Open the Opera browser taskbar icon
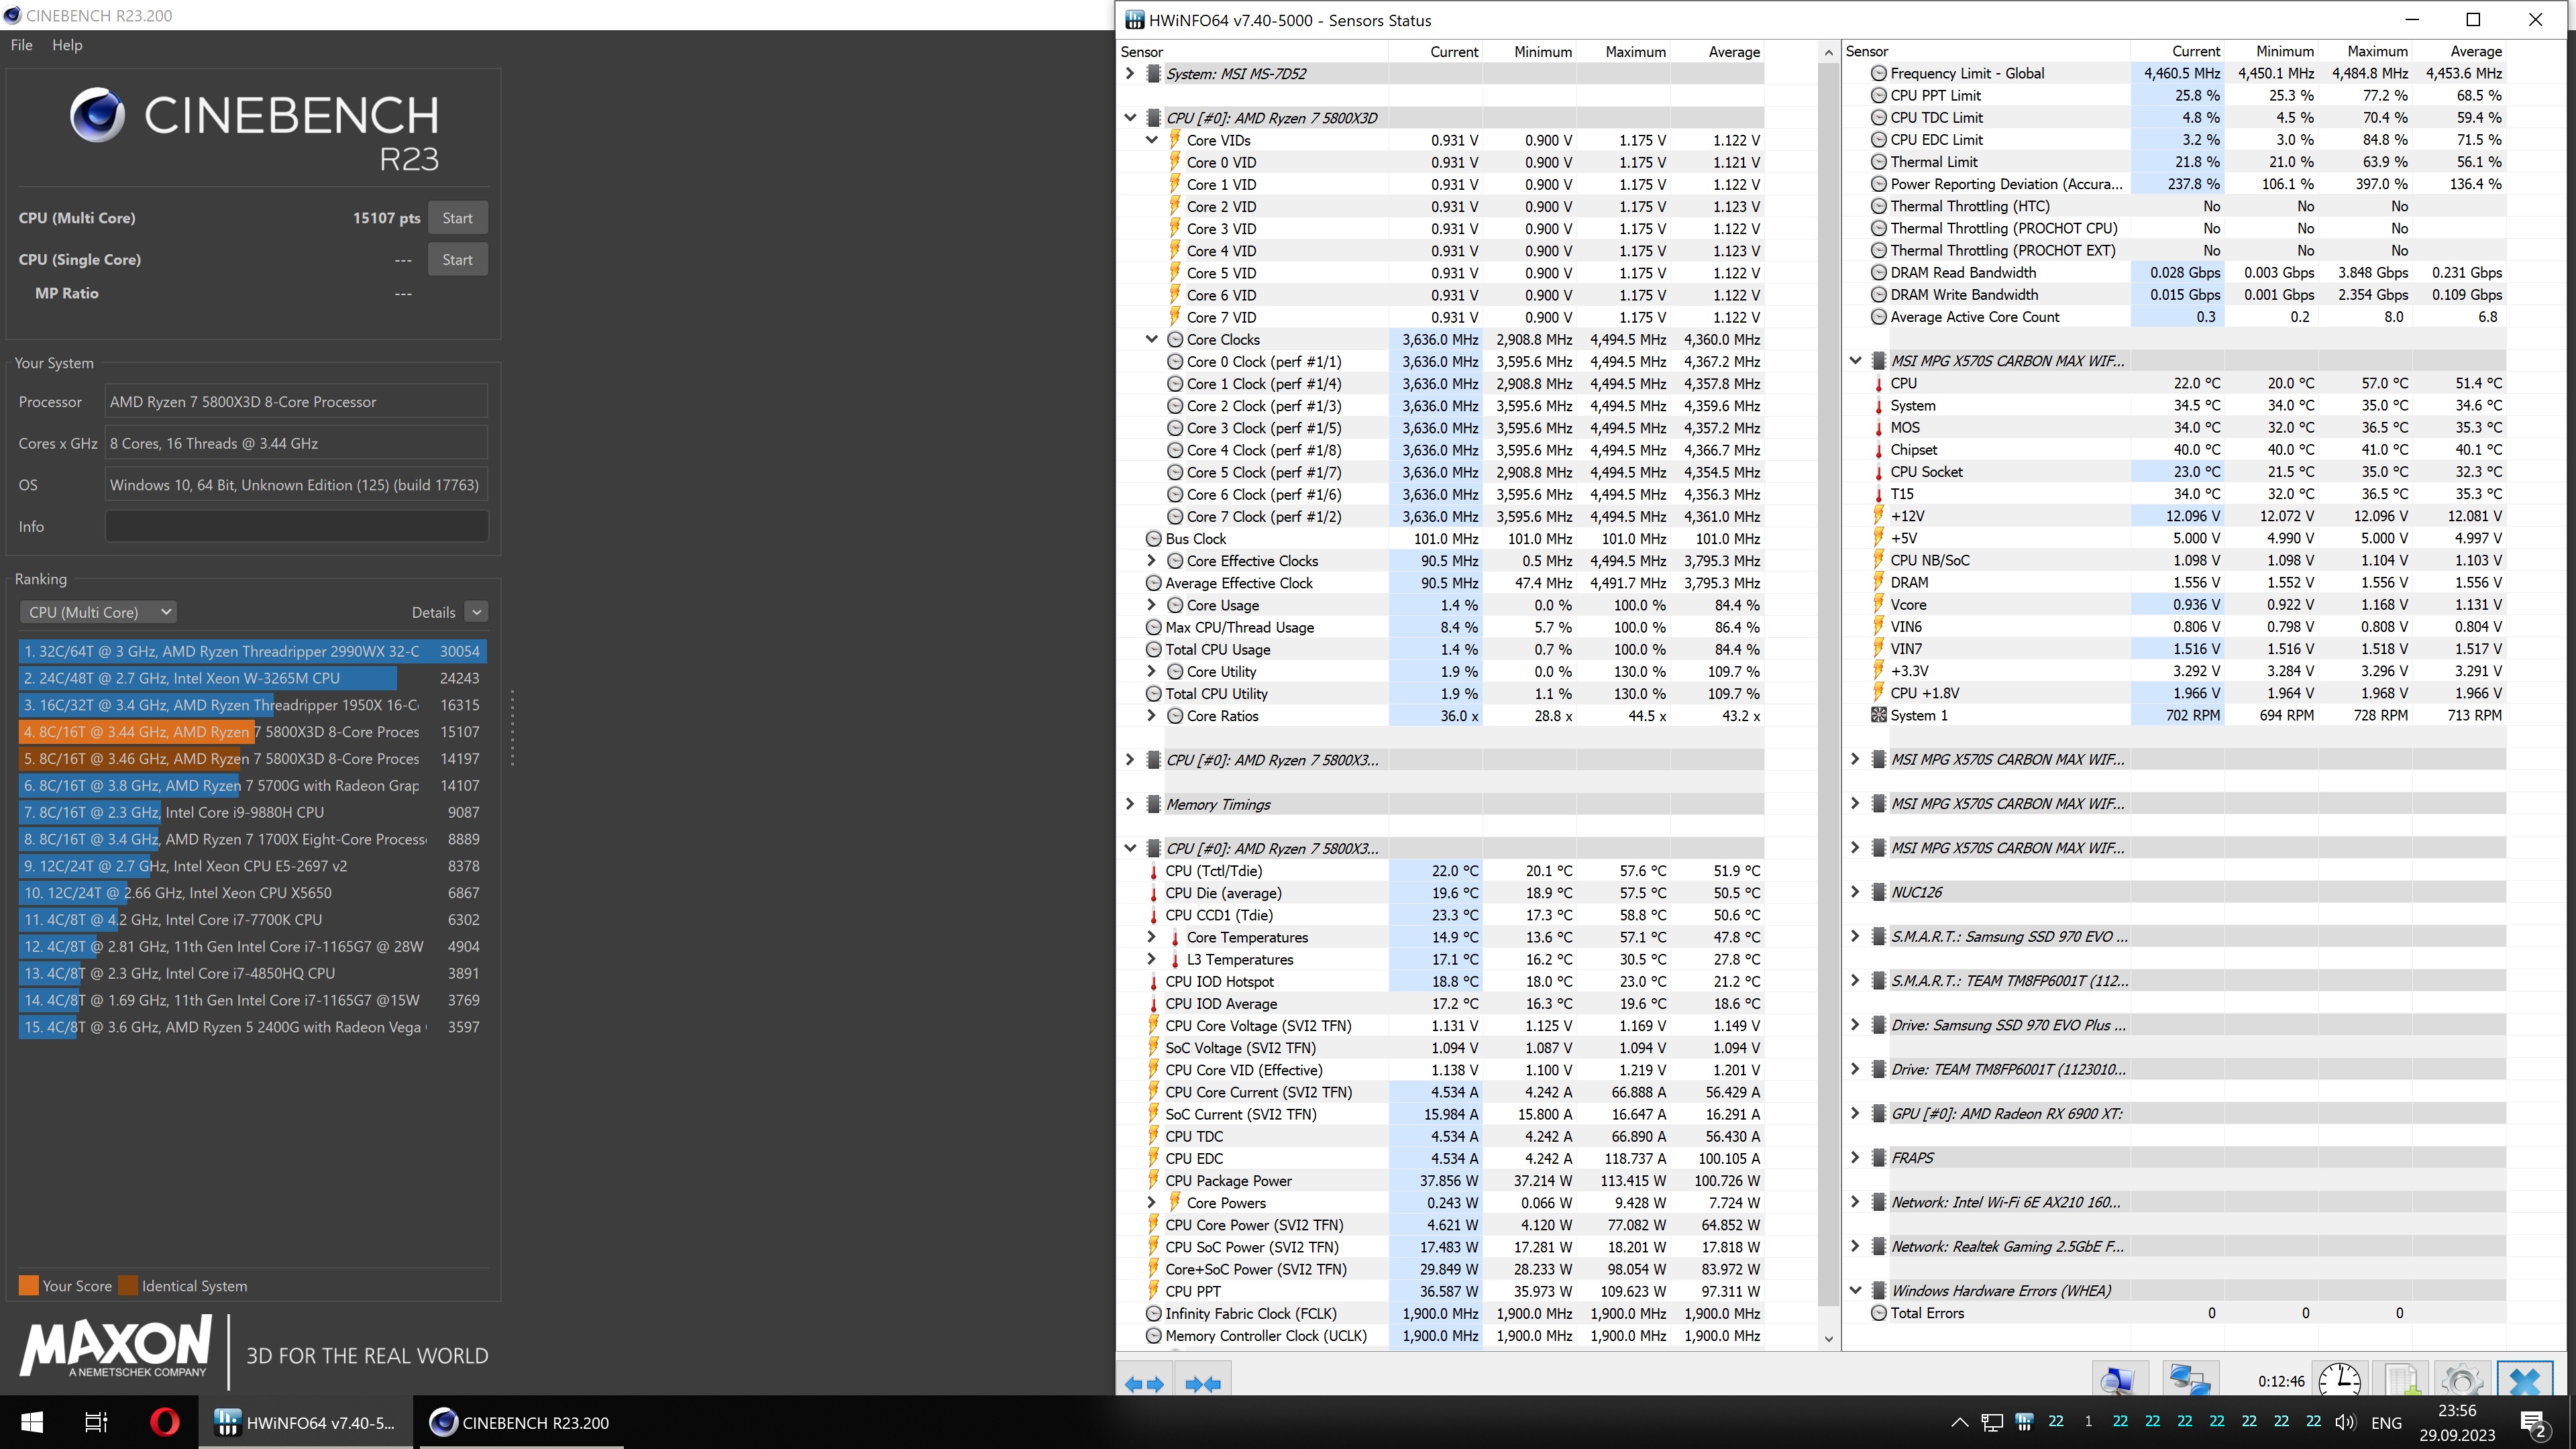This screenshot has height=1449, width=2576. click(165, 1422)
